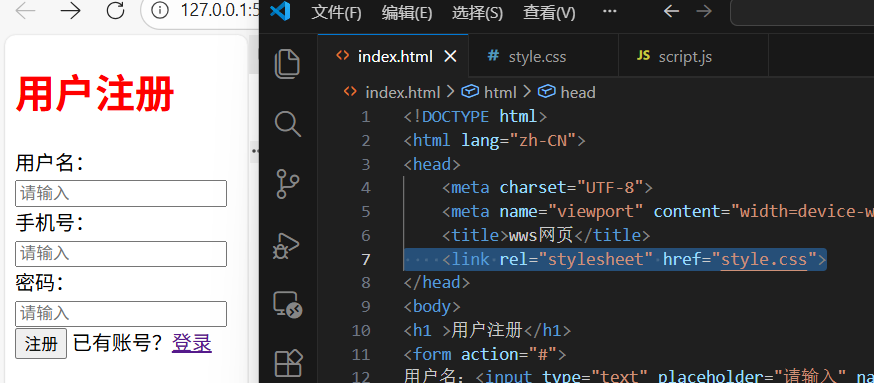Click the 注册 submit button

coord(41,344)
